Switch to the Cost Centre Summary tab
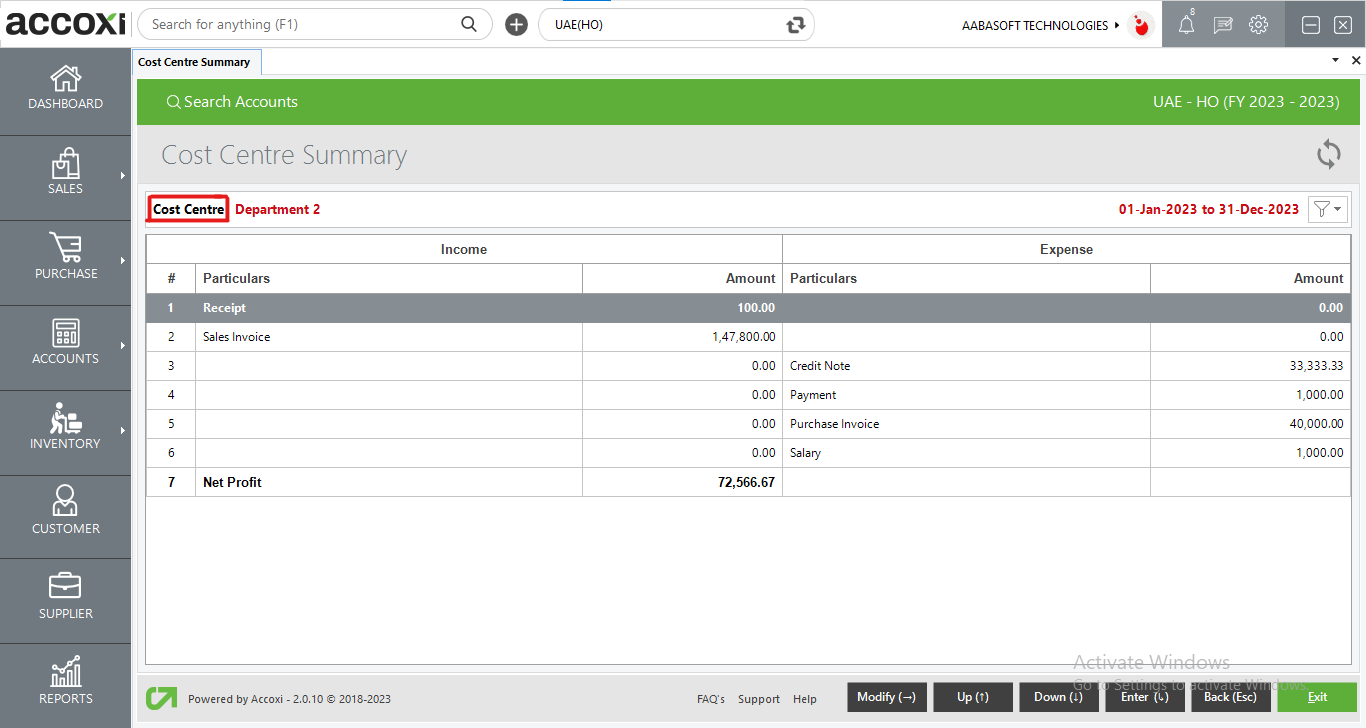 tap(196, 61)
